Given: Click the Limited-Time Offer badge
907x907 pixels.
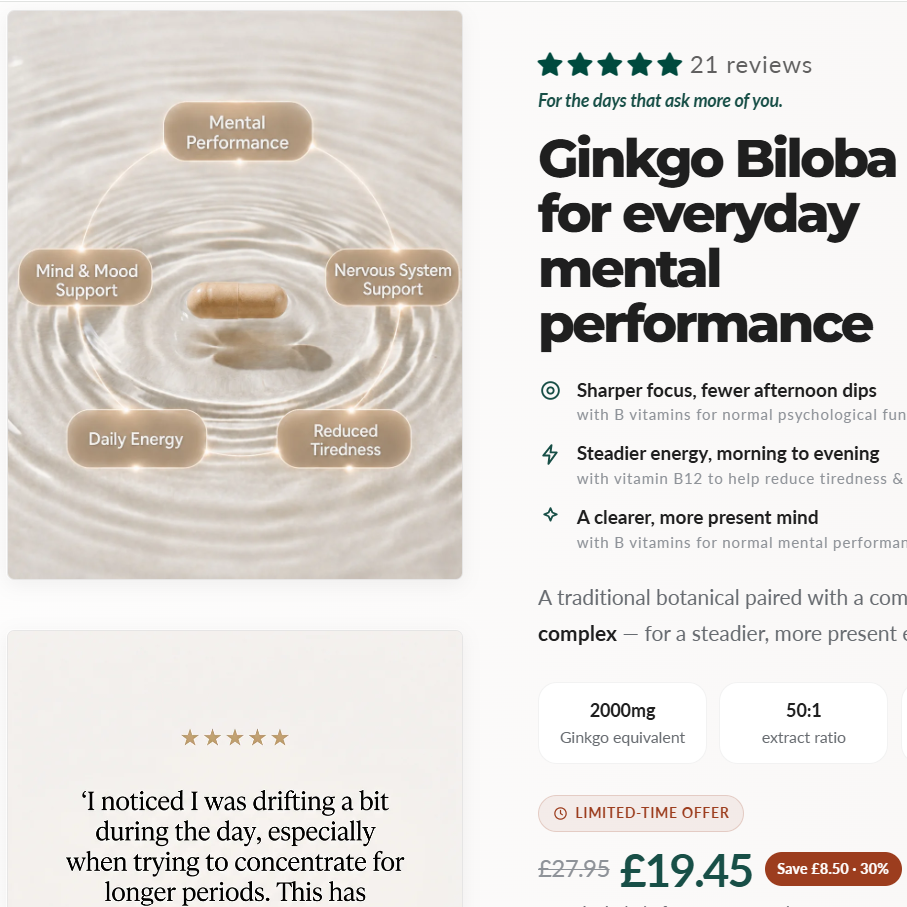Looking at the screenshot, I should click(641, 813).
